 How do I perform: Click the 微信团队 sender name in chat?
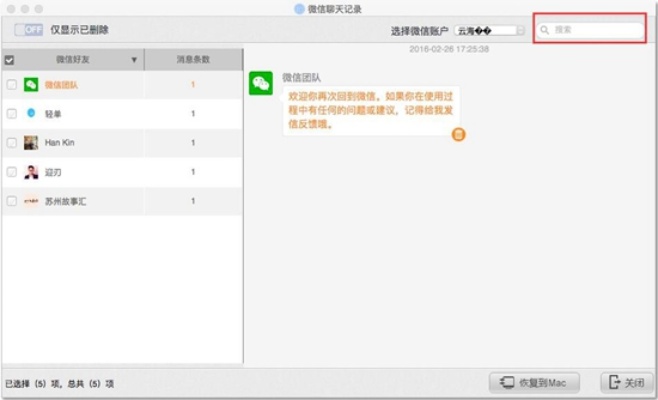[301, 78]
